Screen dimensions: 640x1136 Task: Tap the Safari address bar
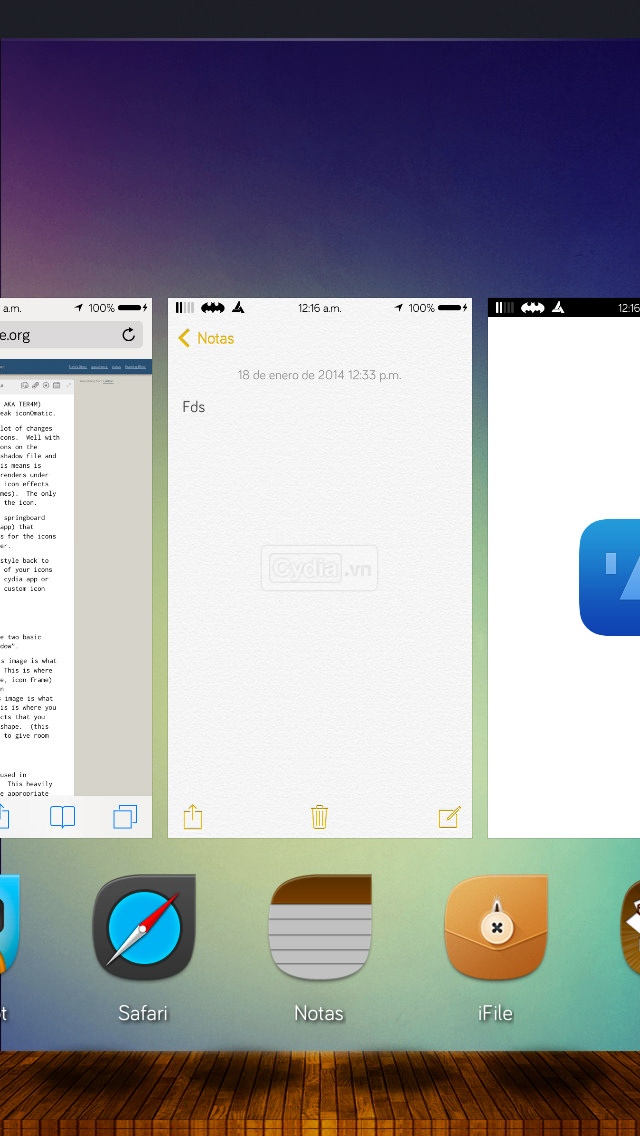tap(71, 335)
